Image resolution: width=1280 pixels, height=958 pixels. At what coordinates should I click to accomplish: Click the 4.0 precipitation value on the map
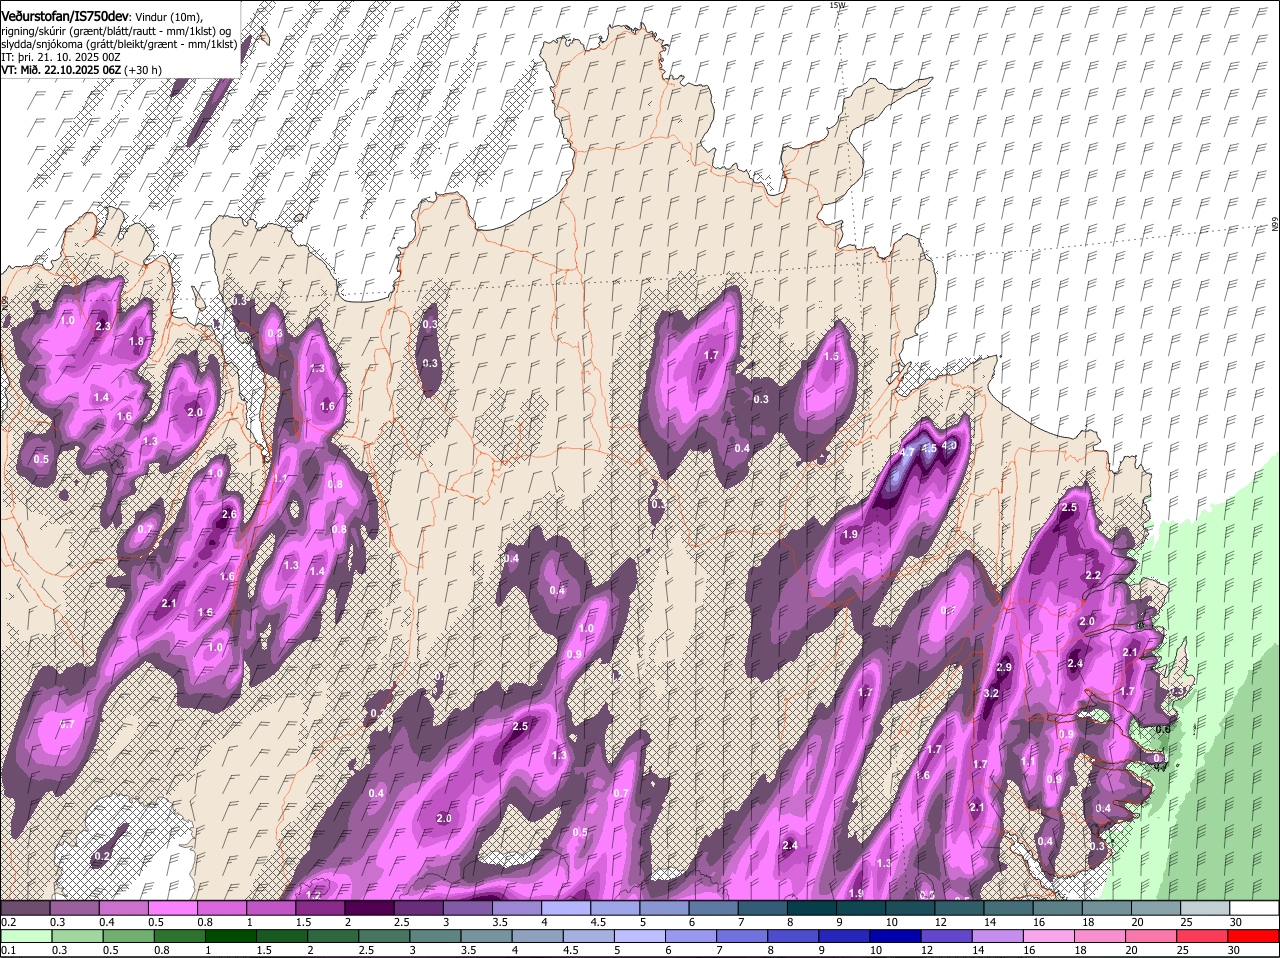click(x=950, y=445)
